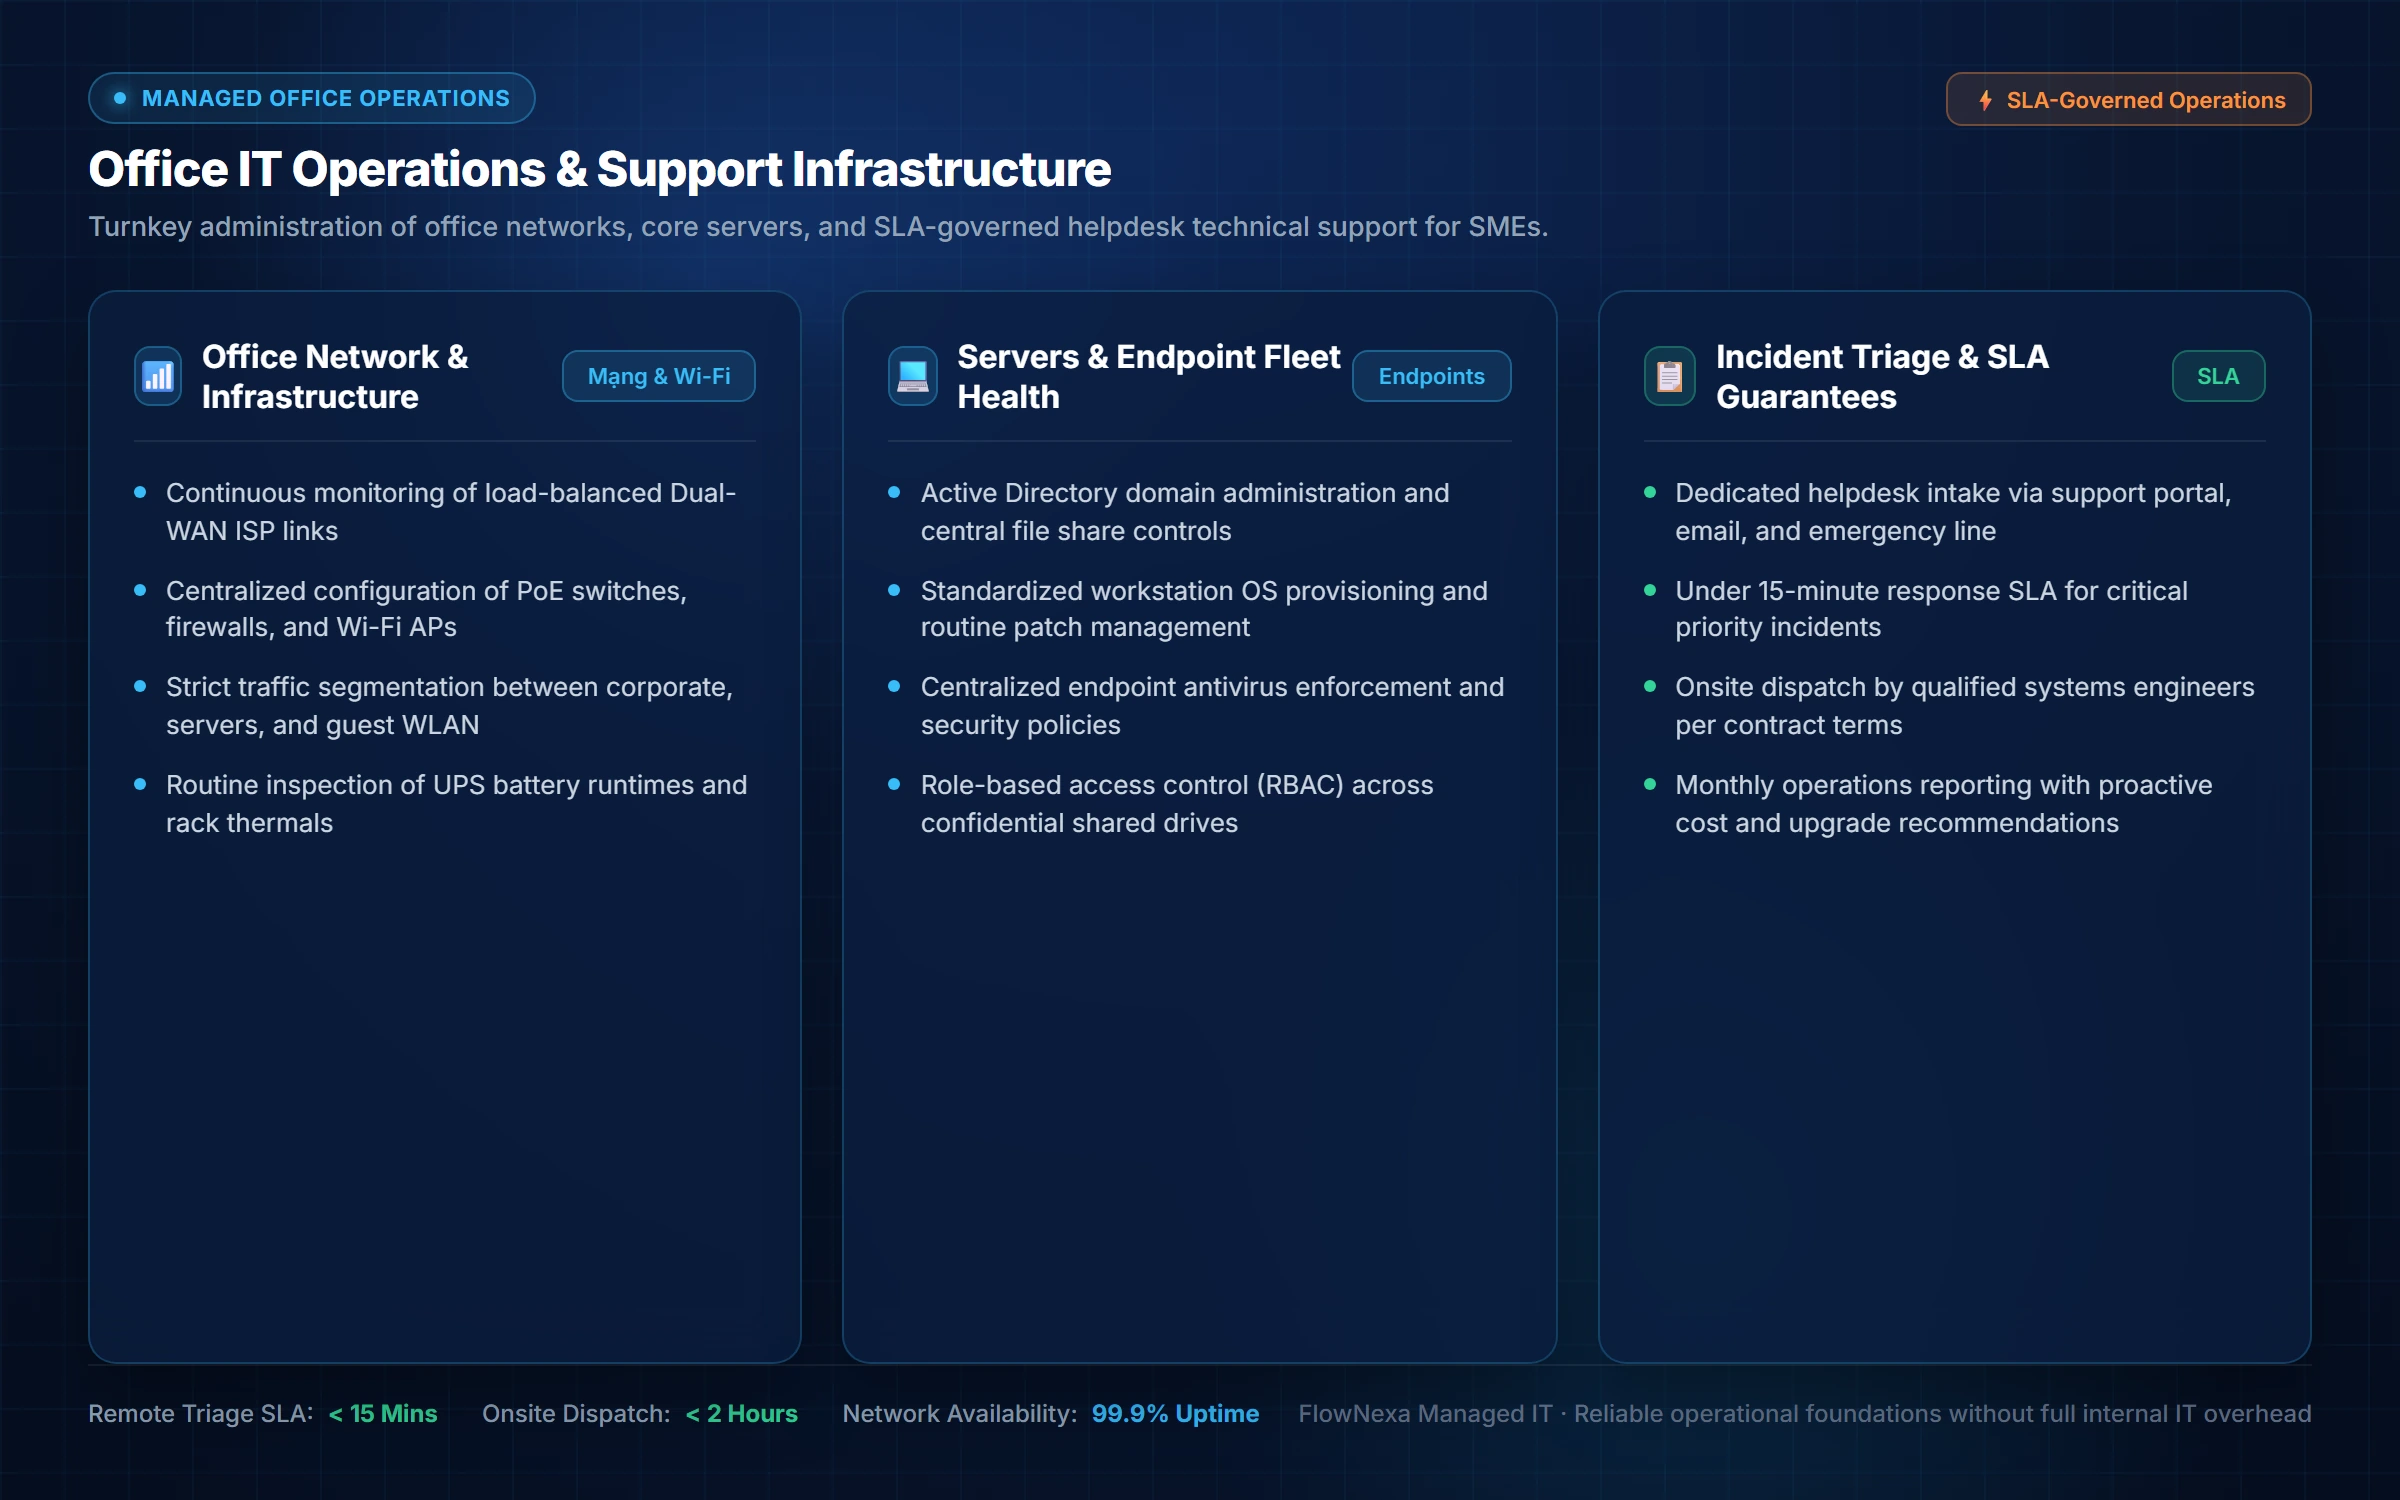
Task: Click the clipboard icon beside Incident Triage
Action: pos(1669,376)
